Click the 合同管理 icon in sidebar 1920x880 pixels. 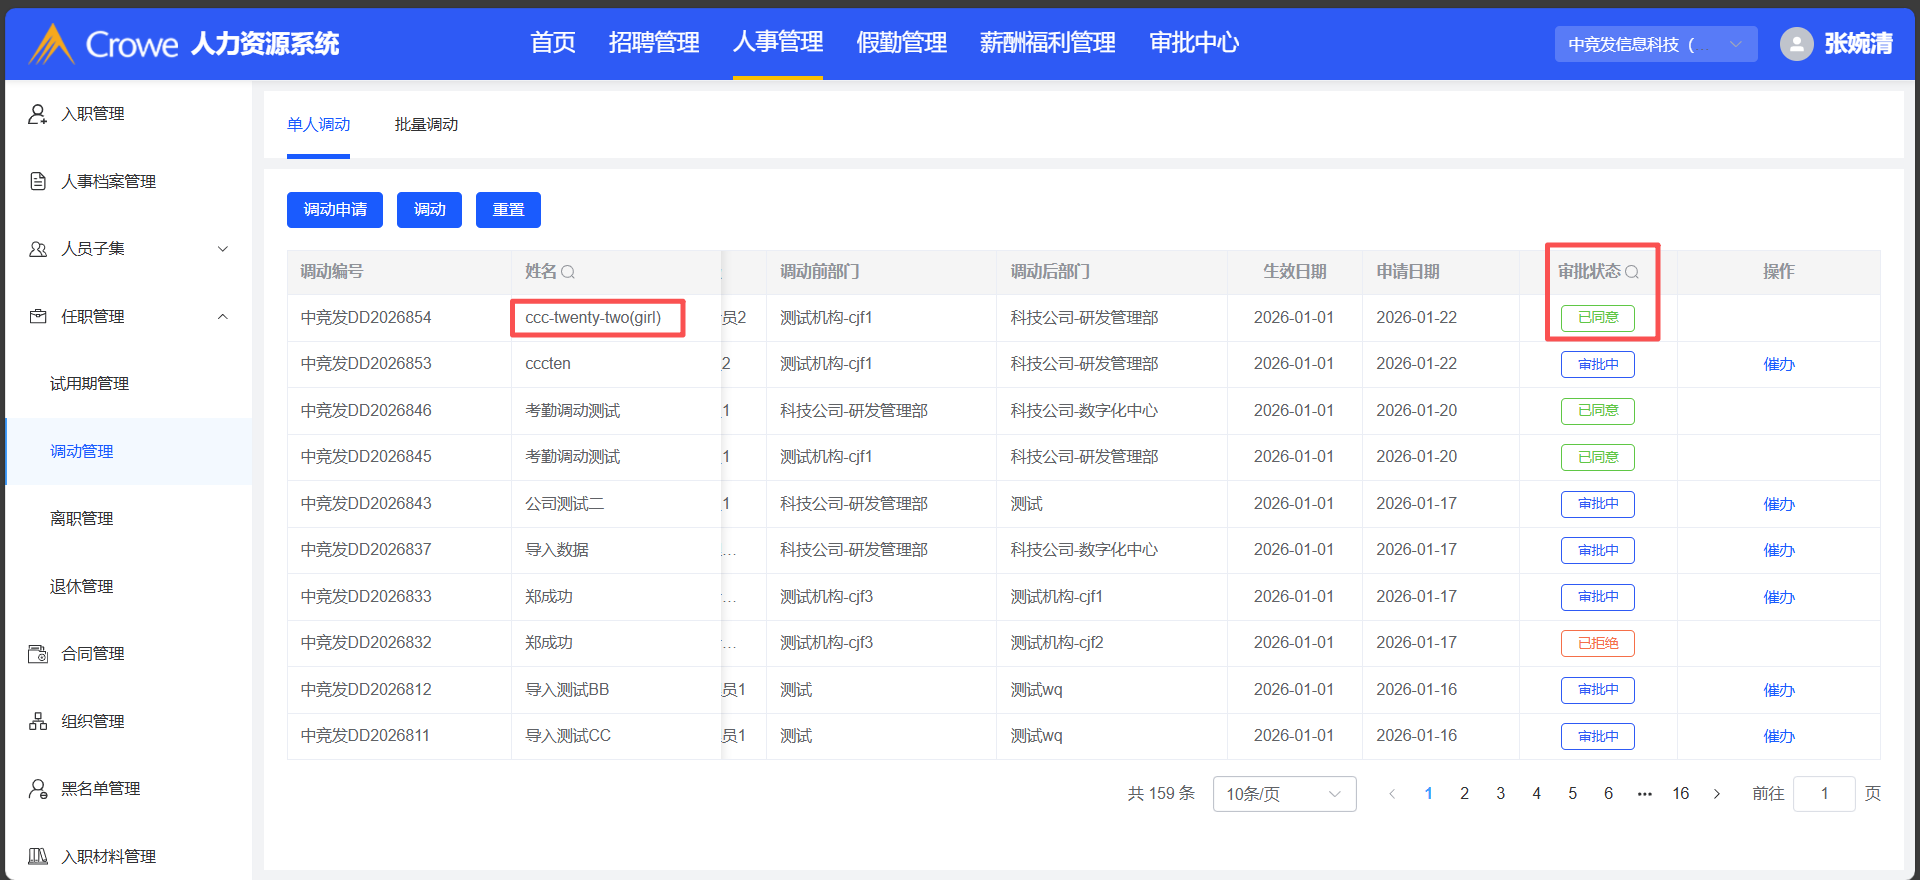pyautogui.click(x=38, y=654)
